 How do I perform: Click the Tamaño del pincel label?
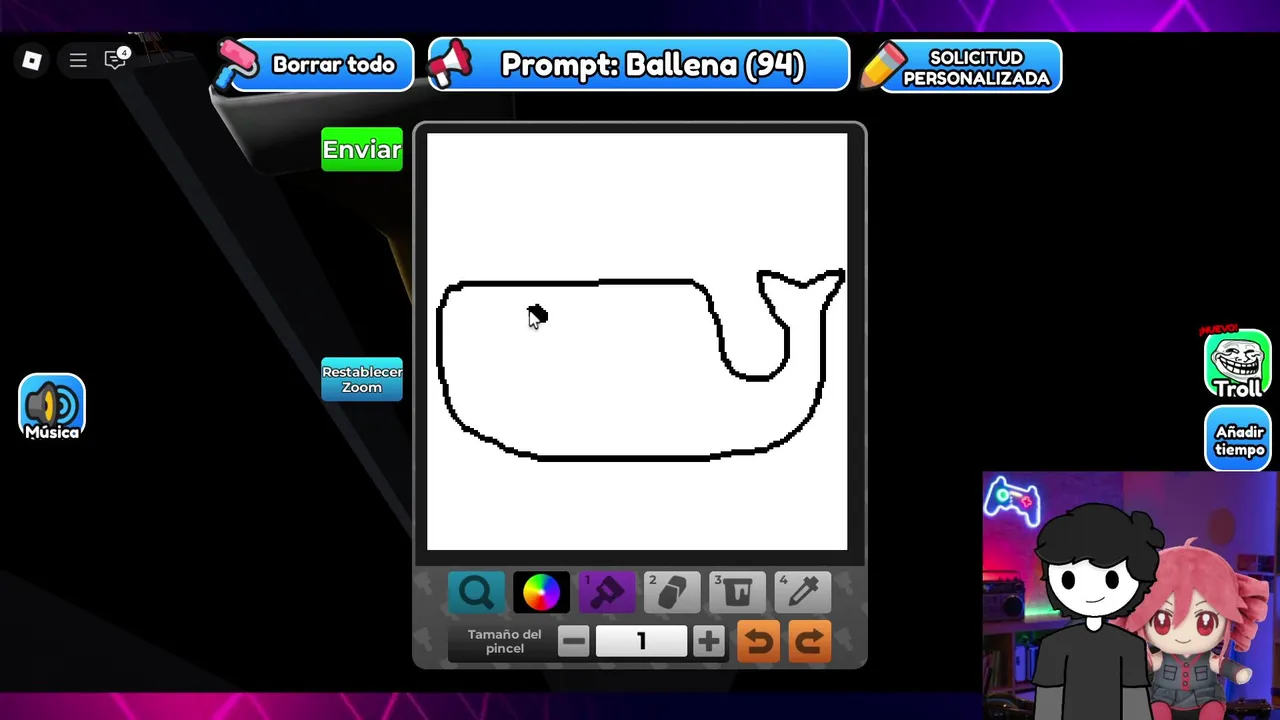coord(505,641)
